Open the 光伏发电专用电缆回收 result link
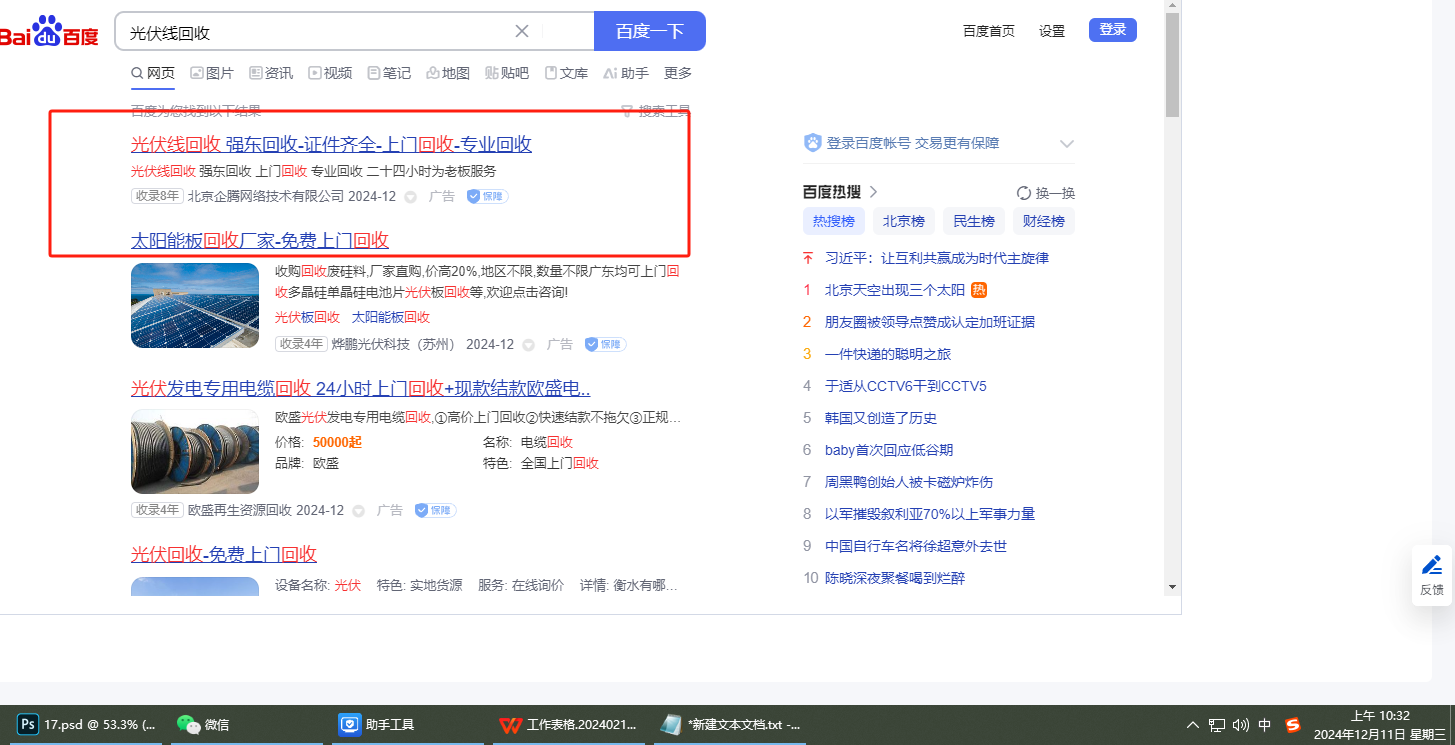 360,388
